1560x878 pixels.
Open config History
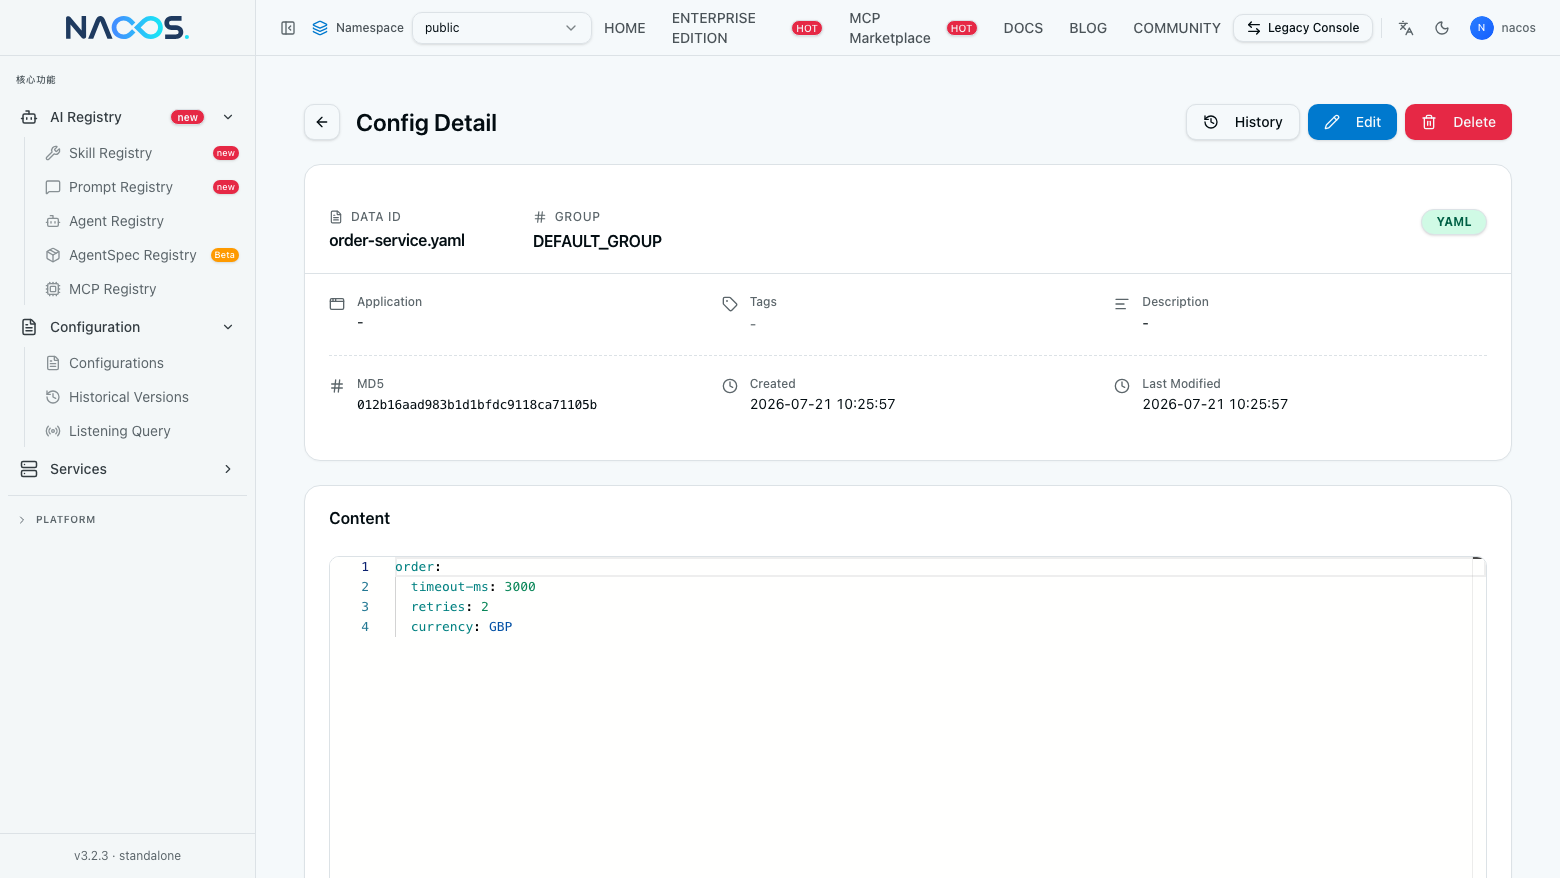pyautogui.click(x=1243, y=122)
